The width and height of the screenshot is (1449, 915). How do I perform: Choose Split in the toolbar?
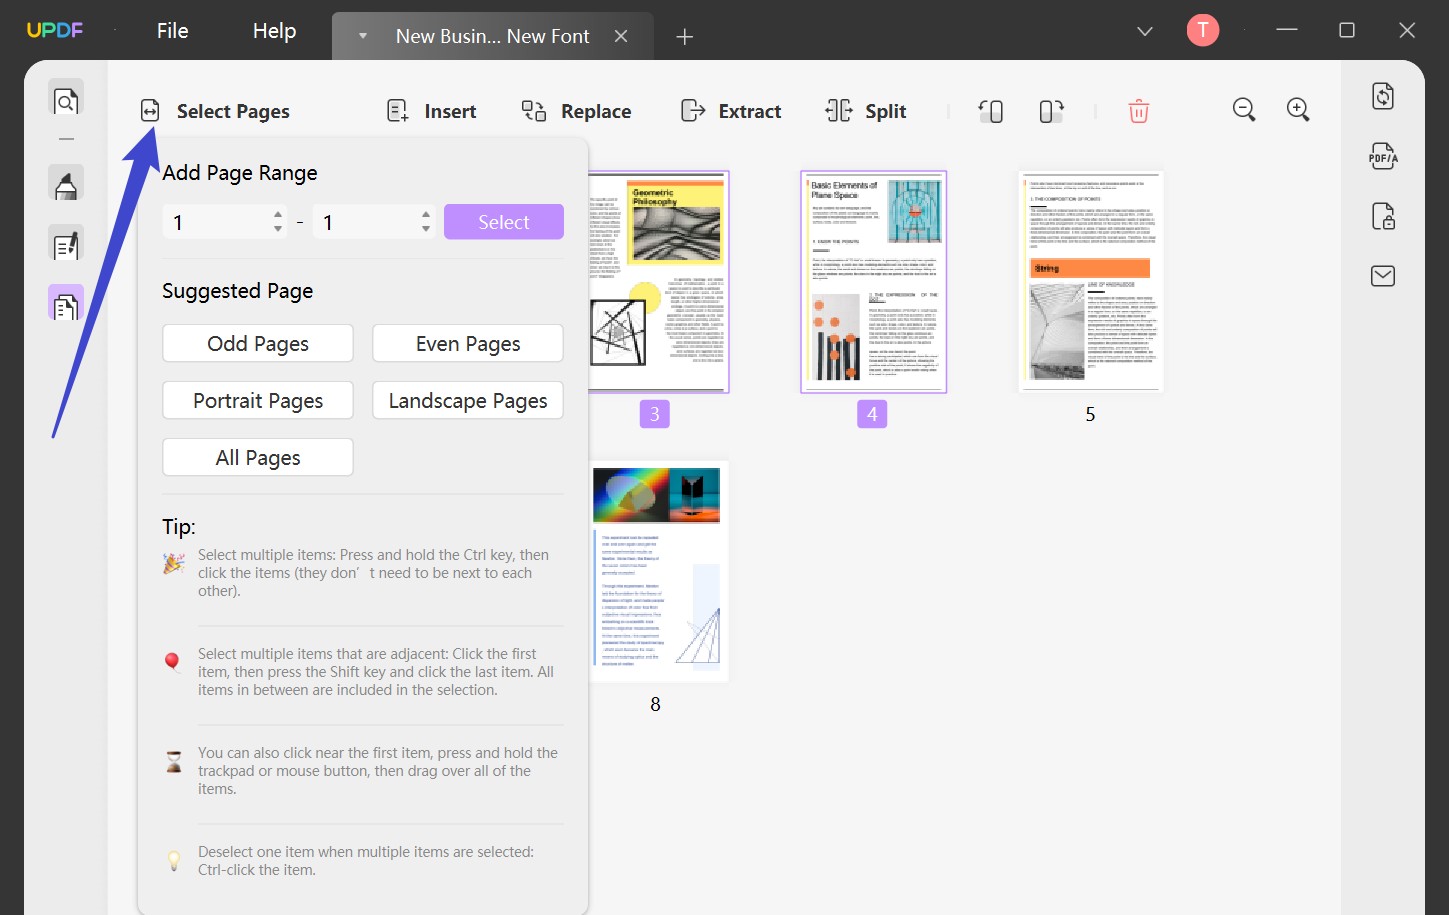pyautogui.click(x=886, y=111)
